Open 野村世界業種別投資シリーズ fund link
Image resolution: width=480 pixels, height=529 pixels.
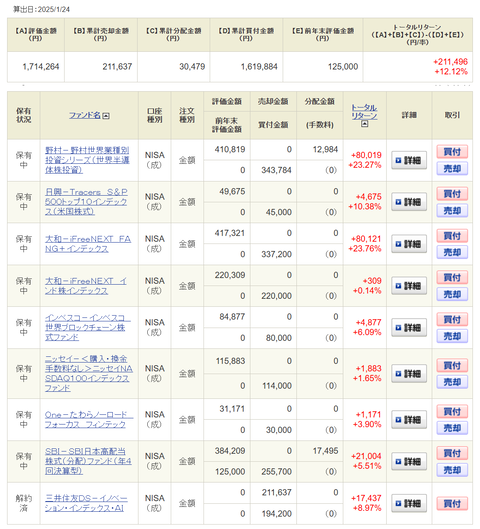tap(87, 160)
